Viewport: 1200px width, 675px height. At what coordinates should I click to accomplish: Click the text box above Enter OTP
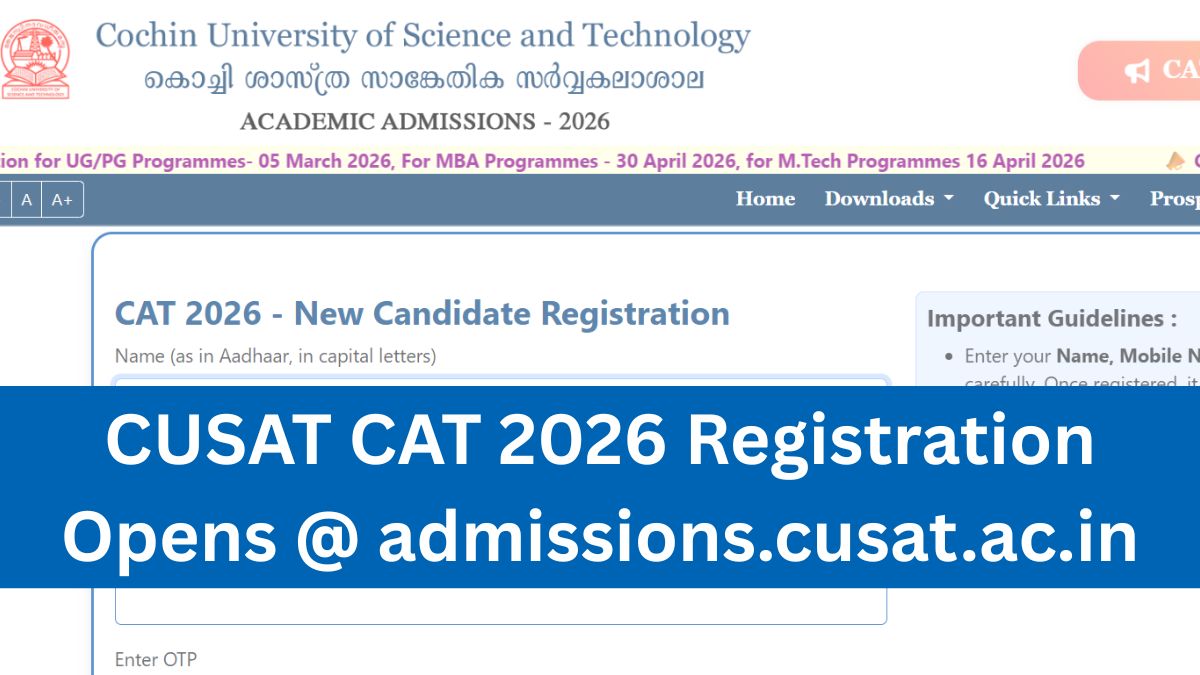coord(500,606)
